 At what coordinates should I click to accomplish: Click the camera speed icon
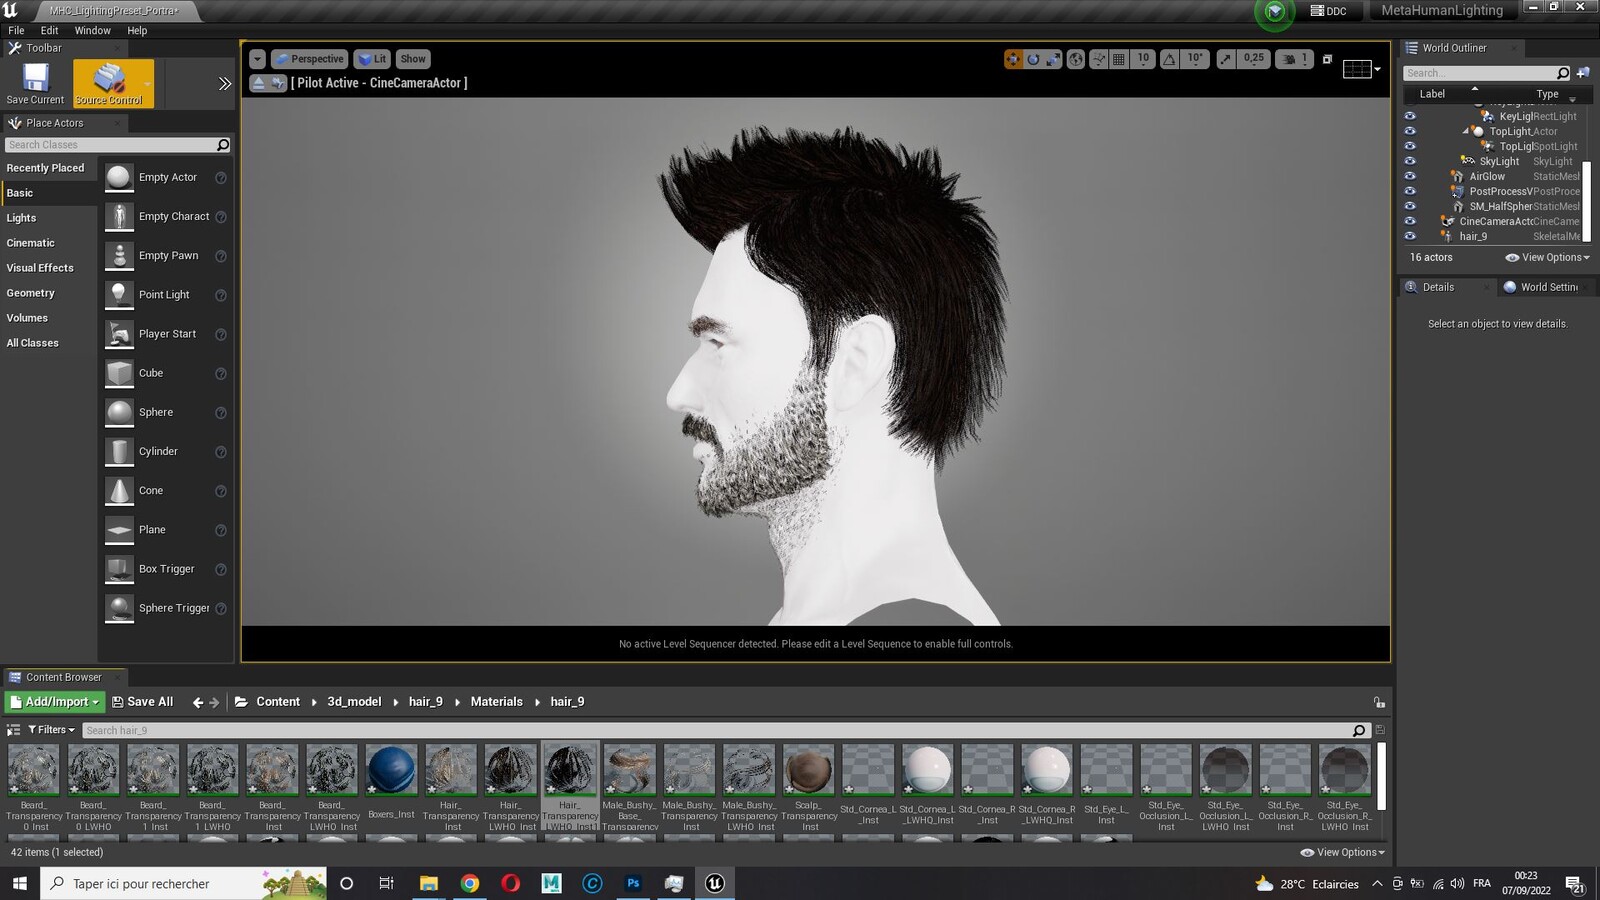[x=1289, y=59]
